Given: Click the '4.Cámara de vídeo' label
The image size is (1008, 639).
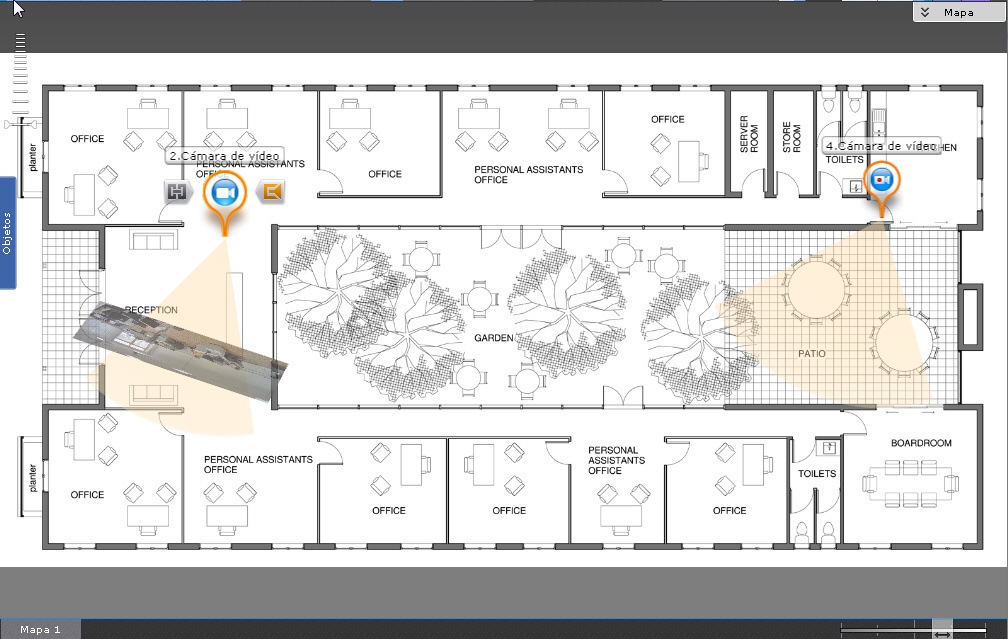Looking at the screenshot, I should [880, 146].
